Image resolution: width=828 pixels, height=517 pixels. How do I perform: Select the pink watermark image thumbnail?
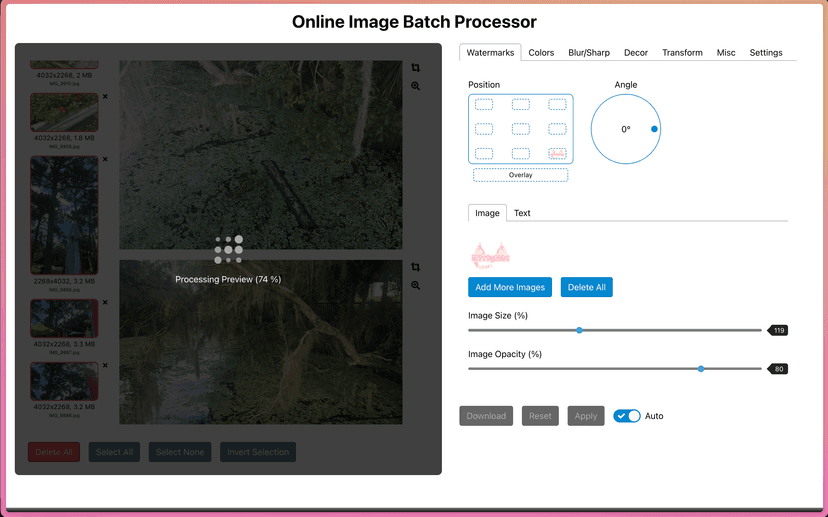pyautogui.click(x=490, y=256)
